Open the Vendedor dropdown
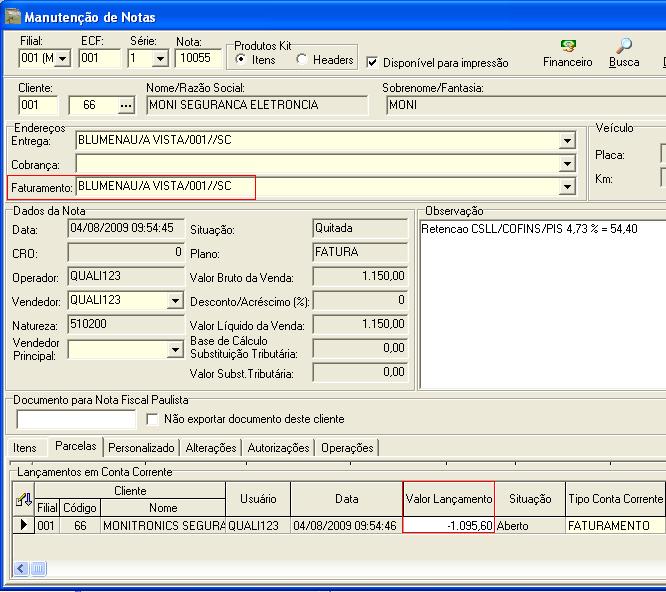666x592 pixels. tap(175, 301)
